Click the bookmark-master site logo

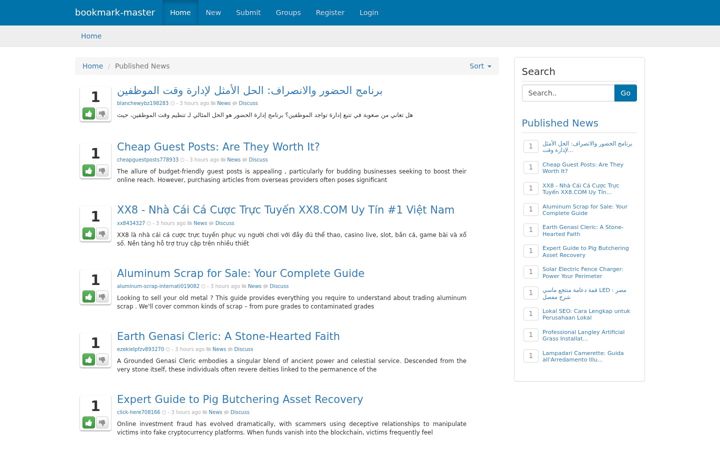coord(115,12)
